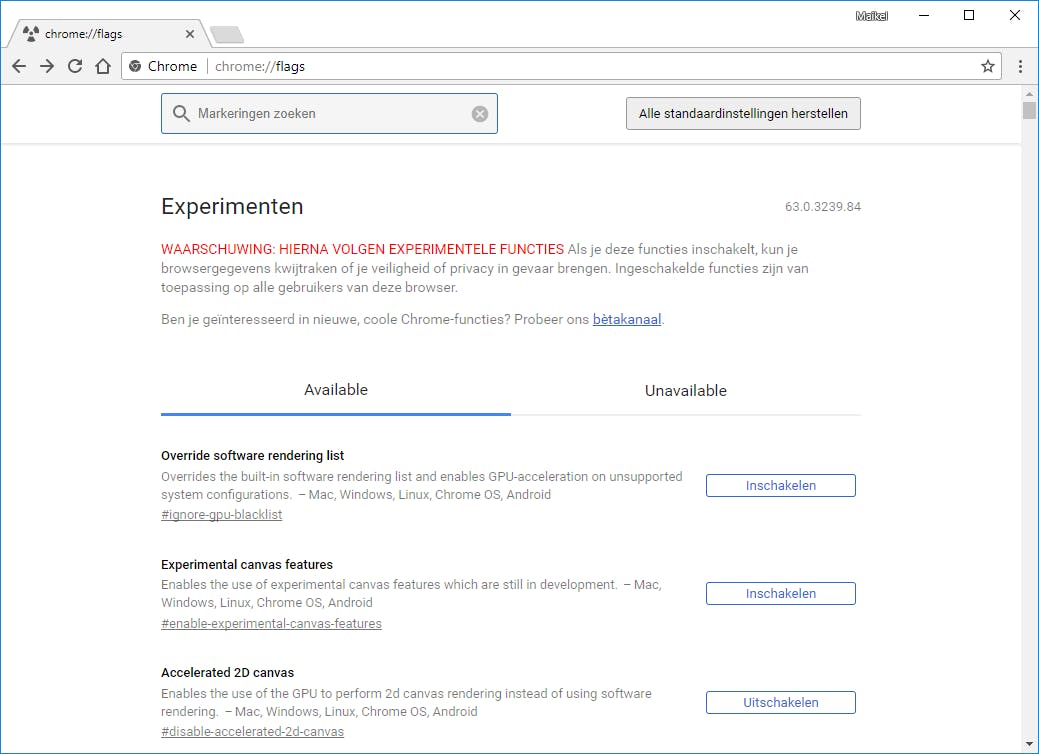Screen dimensions: 1039x754
Task: Click the scrollbar down arrow
Action: click(x=1029, y=744)
